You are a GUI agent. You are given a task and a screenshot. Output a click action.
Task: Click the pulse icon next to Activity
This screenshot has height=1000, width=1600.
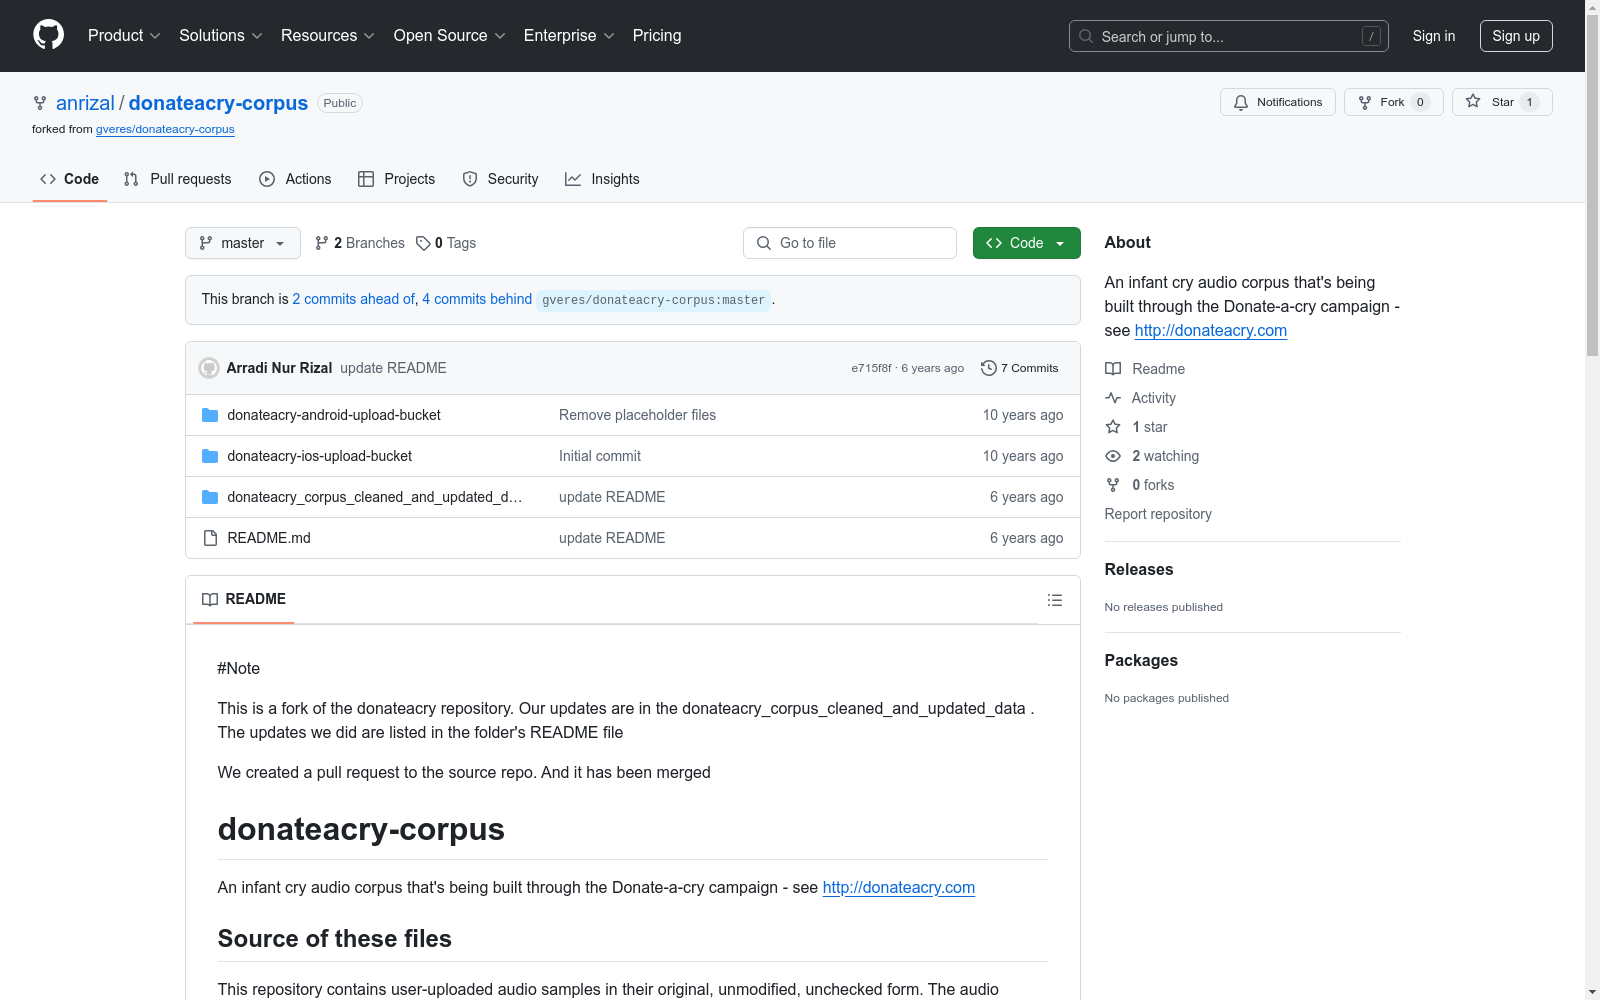click(1113, 398)
